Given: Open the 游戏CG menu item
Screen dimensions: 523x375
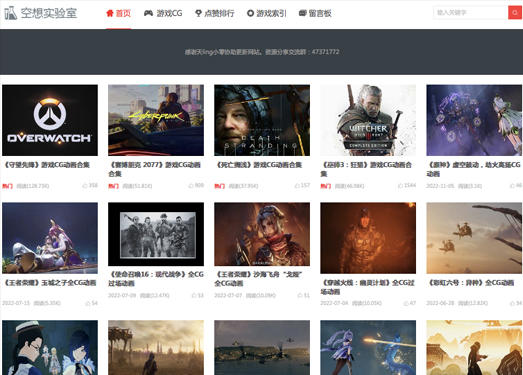Looking at the screenshot, I should (163, 13).
